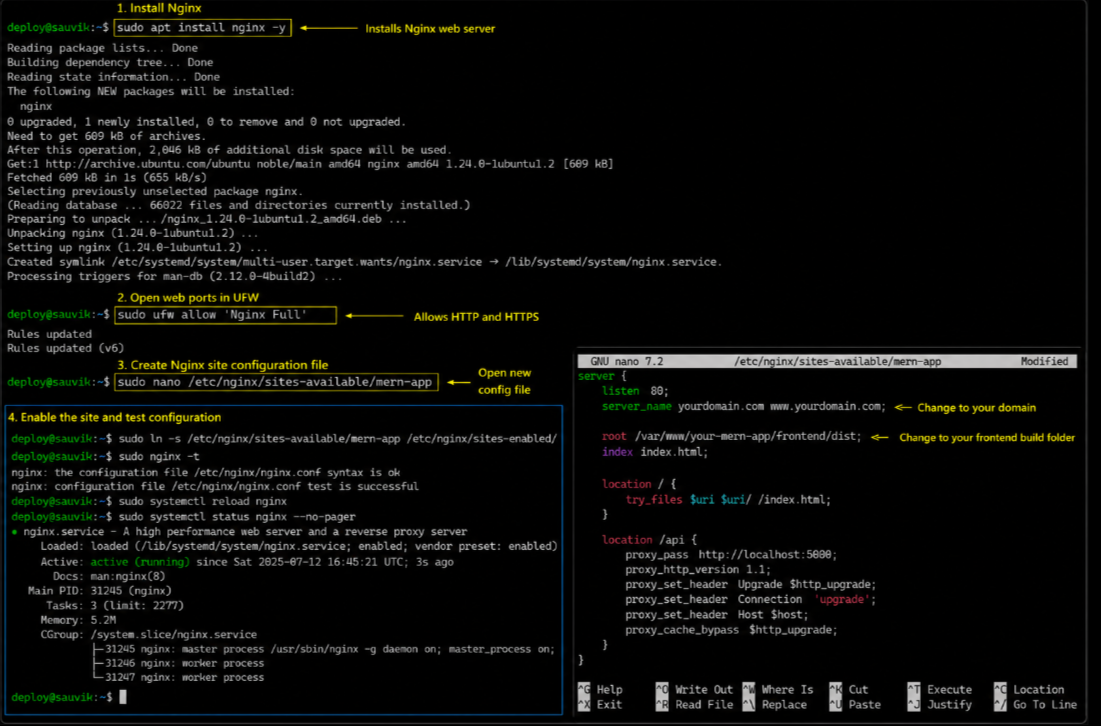Viewport: 1101px width, 726px height.
Task: Select the ^/ Go To Line shortcut
Action: (x=1035, y=704)
